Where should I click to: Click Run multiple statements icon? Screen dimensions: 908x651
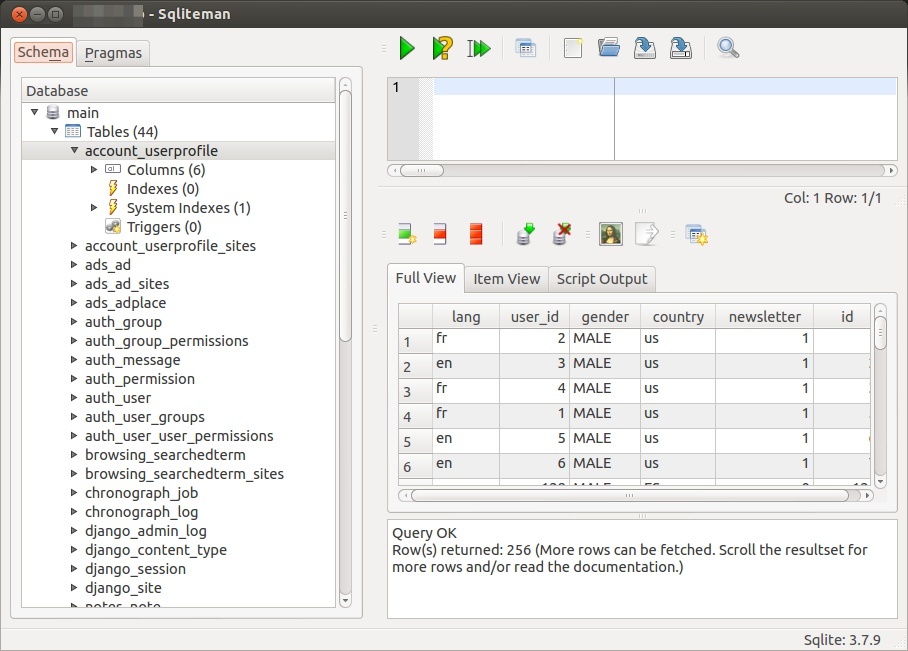478,48
